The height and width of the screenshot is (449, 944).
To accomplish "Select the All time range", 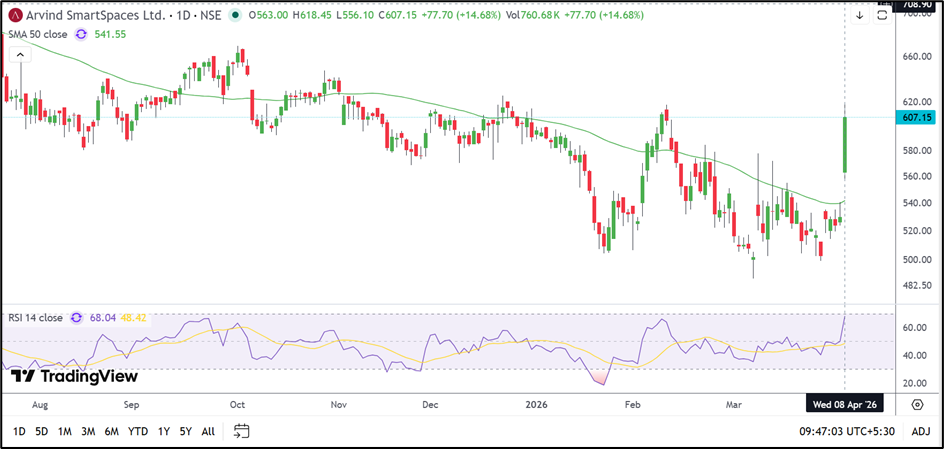I will (x=208, y=431).
